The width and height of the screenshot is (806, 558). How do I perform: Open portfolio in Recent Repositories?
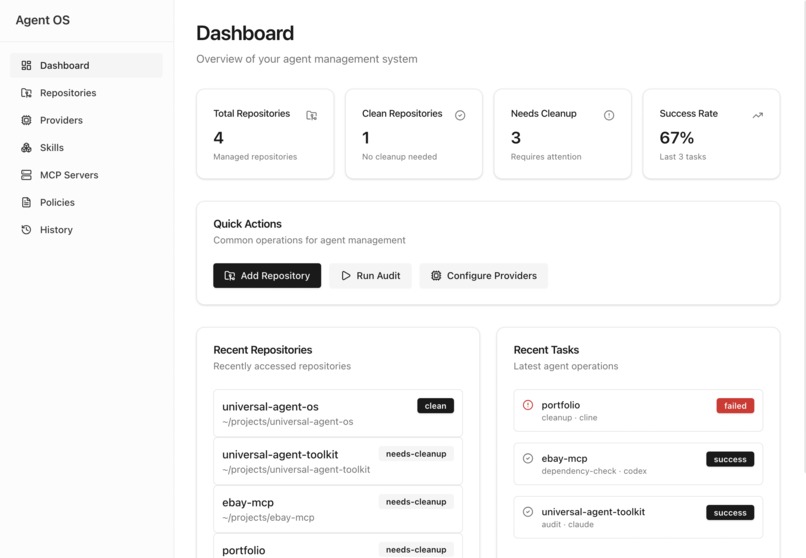point(338,546)
